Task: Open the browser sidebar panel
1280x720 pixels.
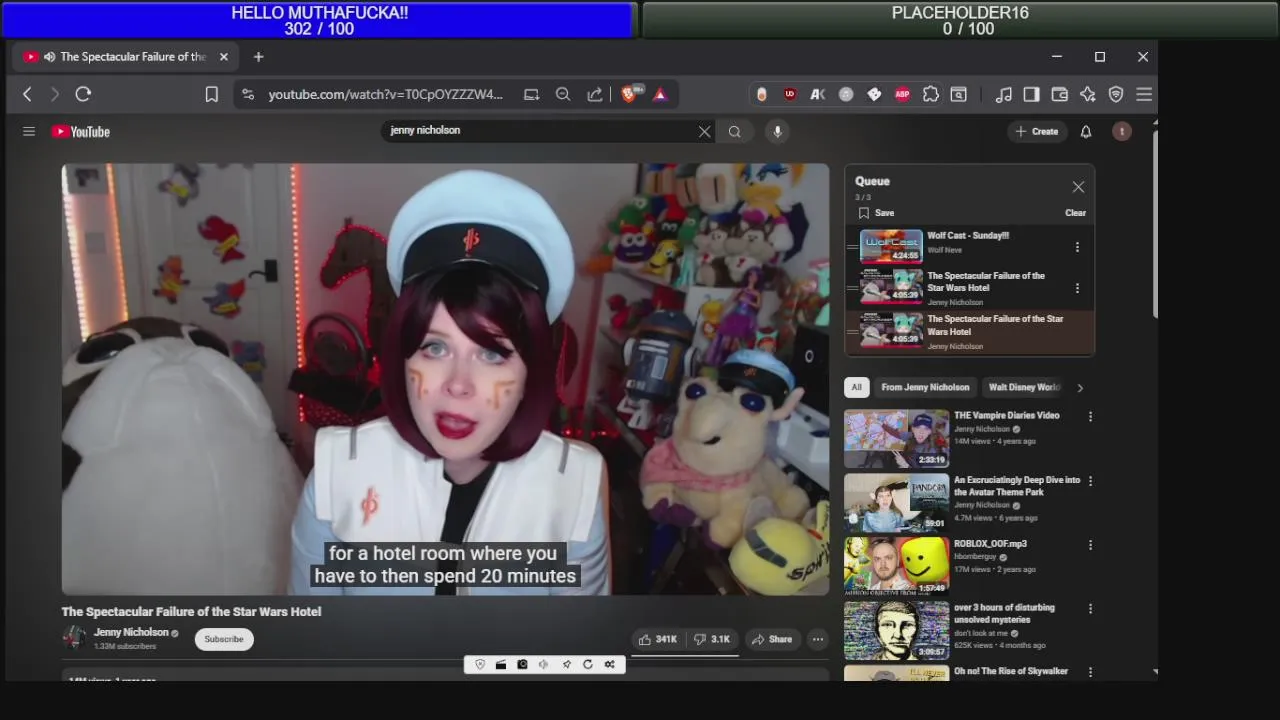Action: [1031, 94]
